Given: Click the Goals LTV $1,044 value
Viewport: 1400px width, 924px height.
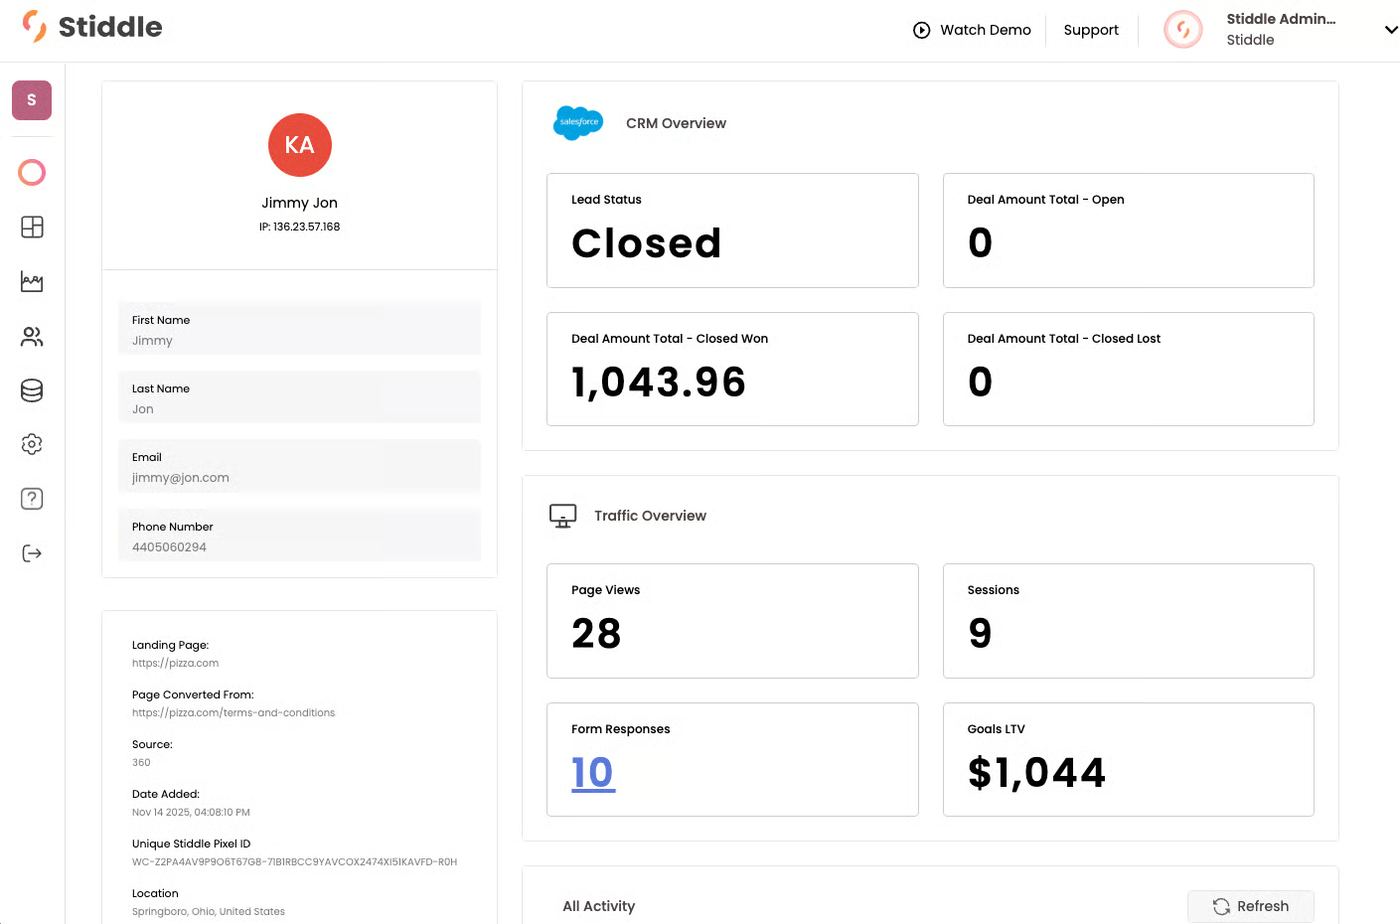Looking at the screenshot, I should click(x=1037, y=772).
